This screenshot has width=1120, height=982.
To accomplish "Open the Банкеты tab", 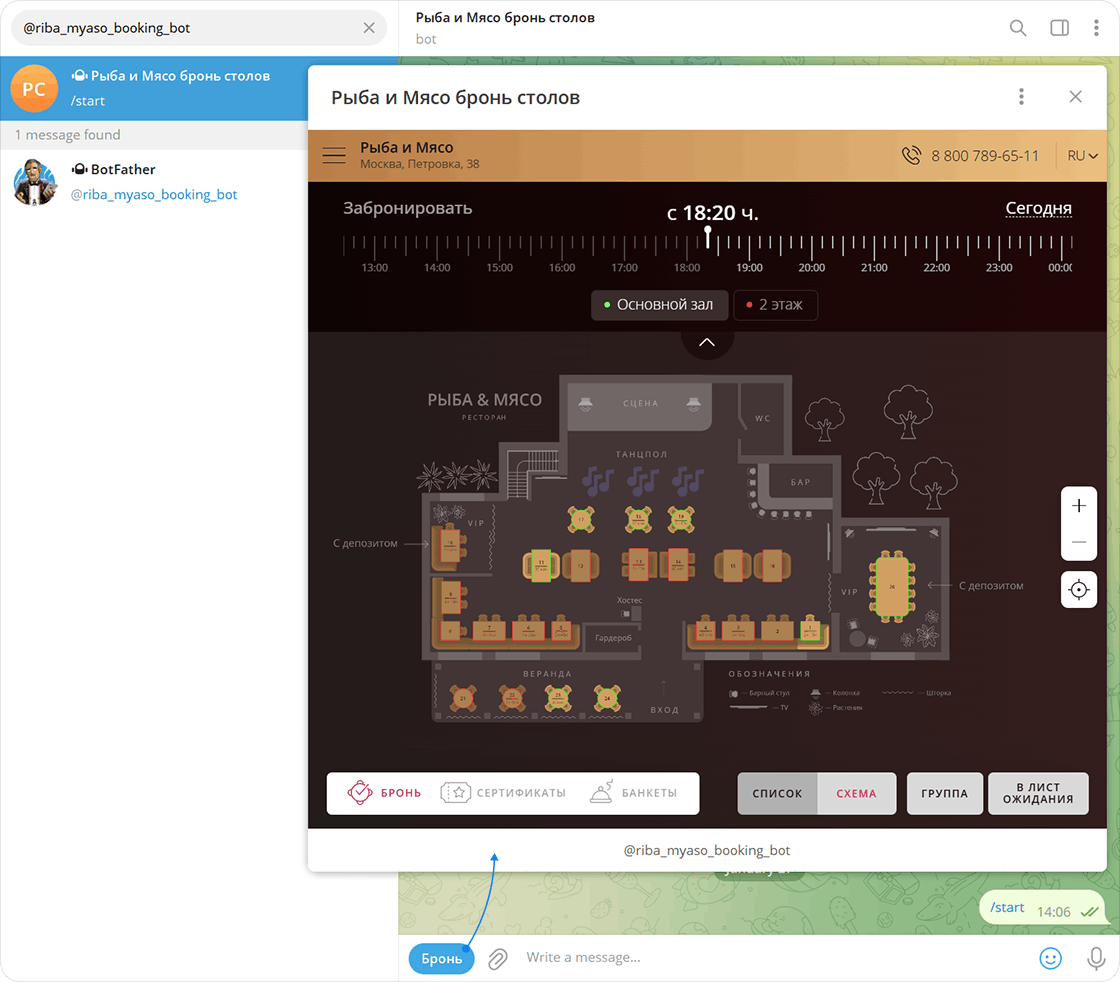I will coord(634,793).
